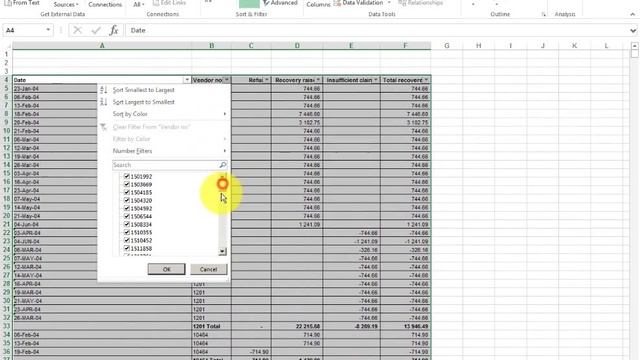Toggle the 1503669 checkbox
Image resolution: width=640 pixels, height=360 pixels.
point(127,184)
